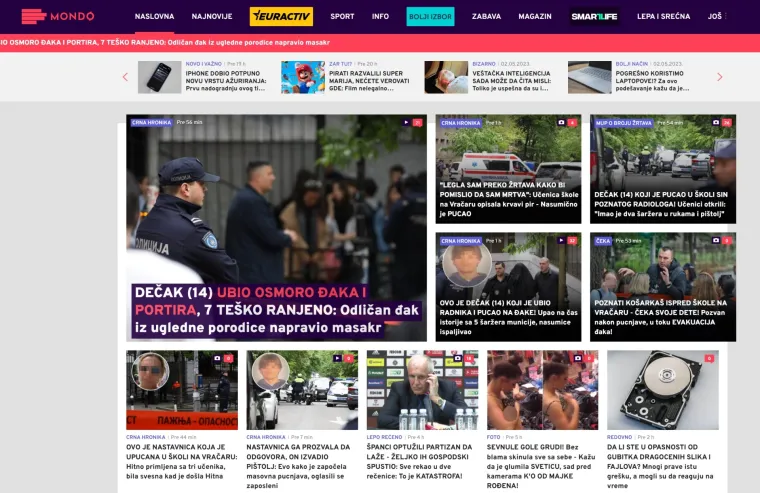Click the Foto category label
Viewport: 760px width, 493px height.
pos(493,437)
